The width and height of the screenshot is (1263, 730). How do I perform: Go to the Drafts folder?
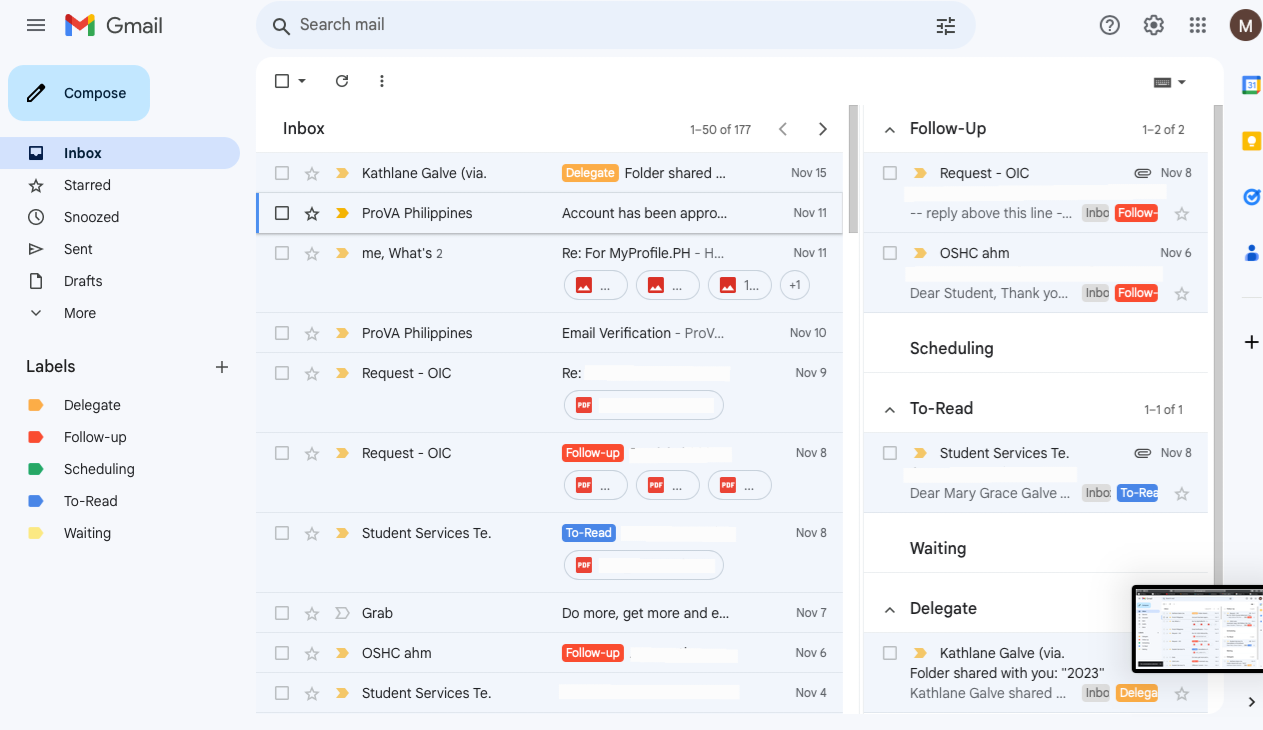coord(83,281)
